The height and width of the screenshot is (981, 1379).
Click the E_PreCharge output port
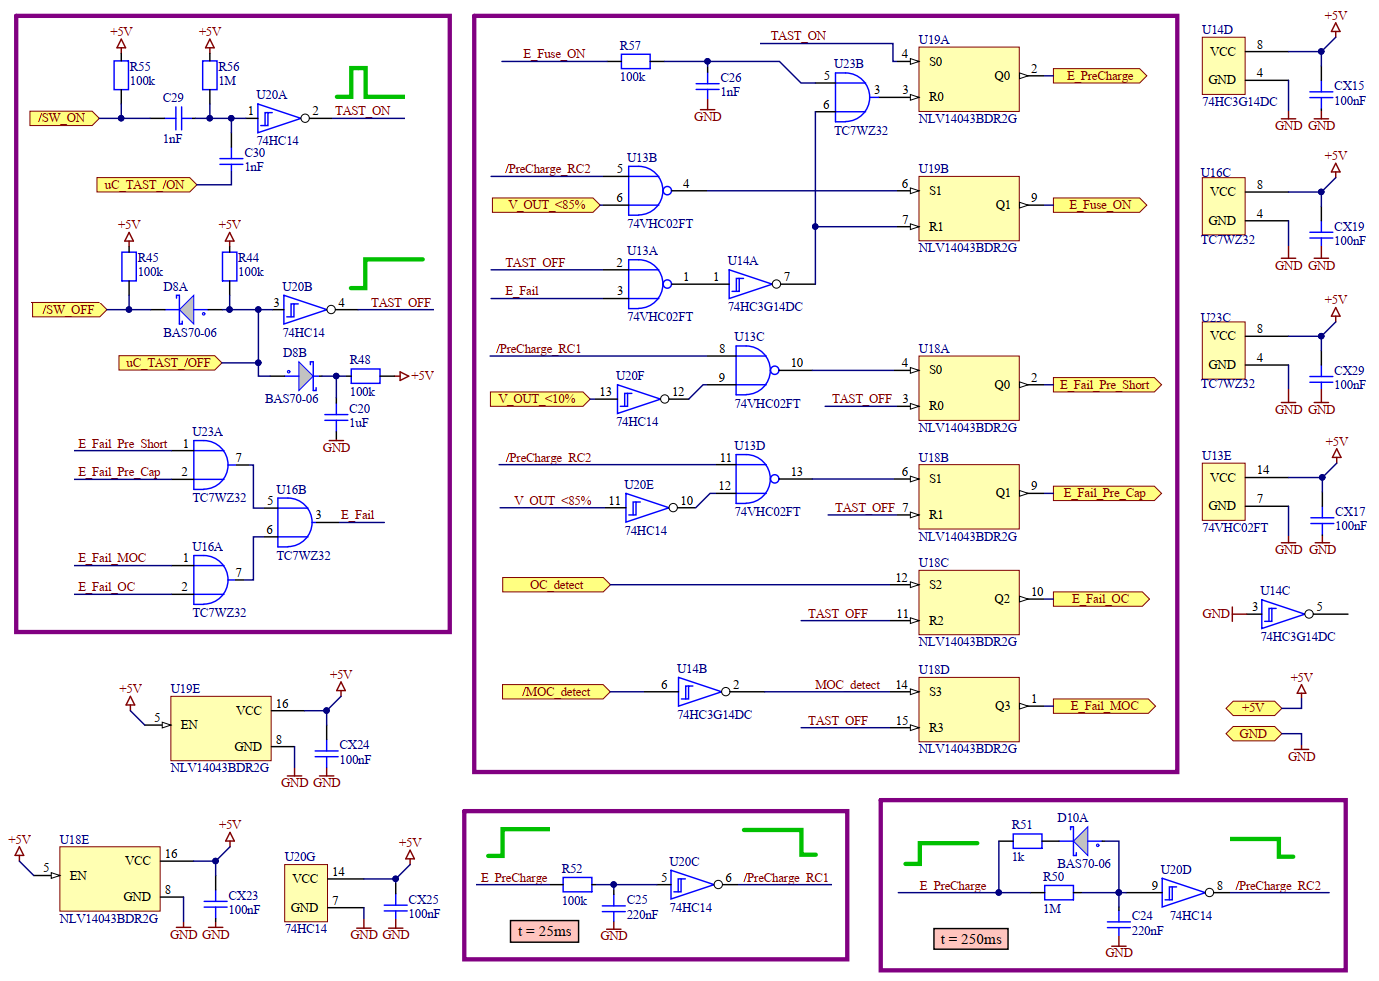(1099, 76)
